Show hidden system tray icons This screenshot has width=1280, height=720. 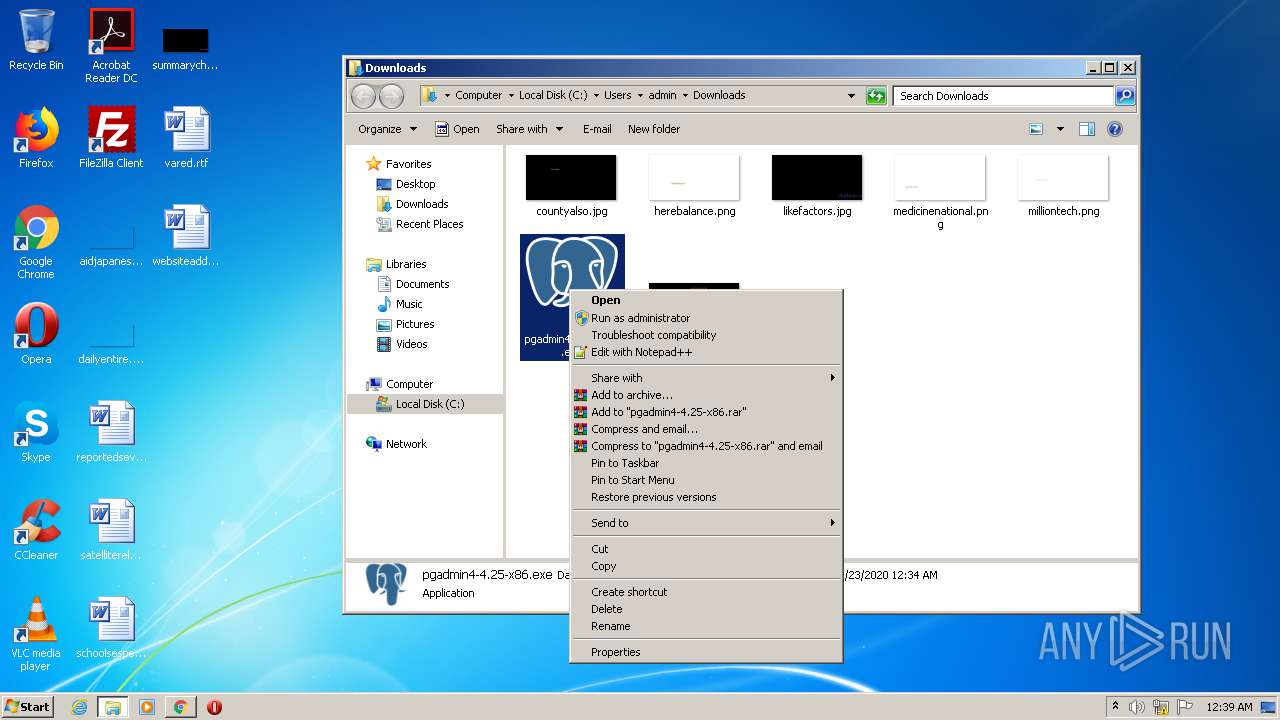(x=1115, y=707)
